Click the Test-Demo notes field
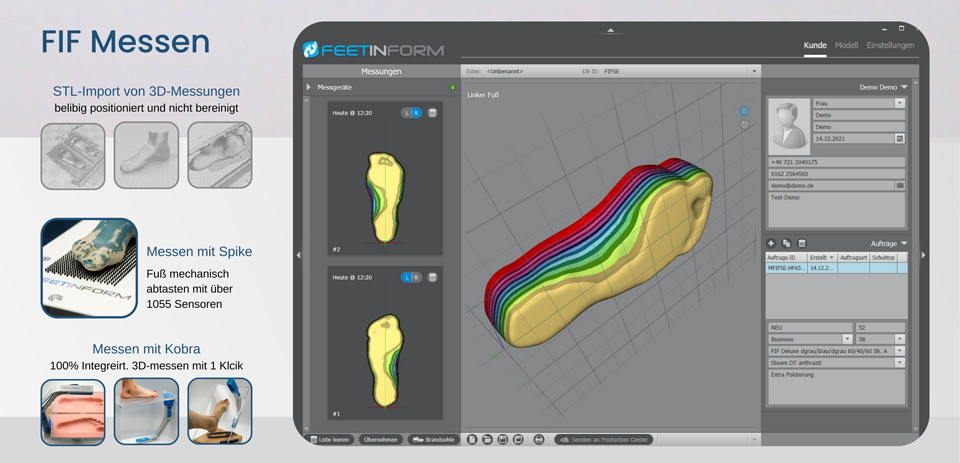The width and height of the screenshot is (960, 463). (x=836, y=210)
